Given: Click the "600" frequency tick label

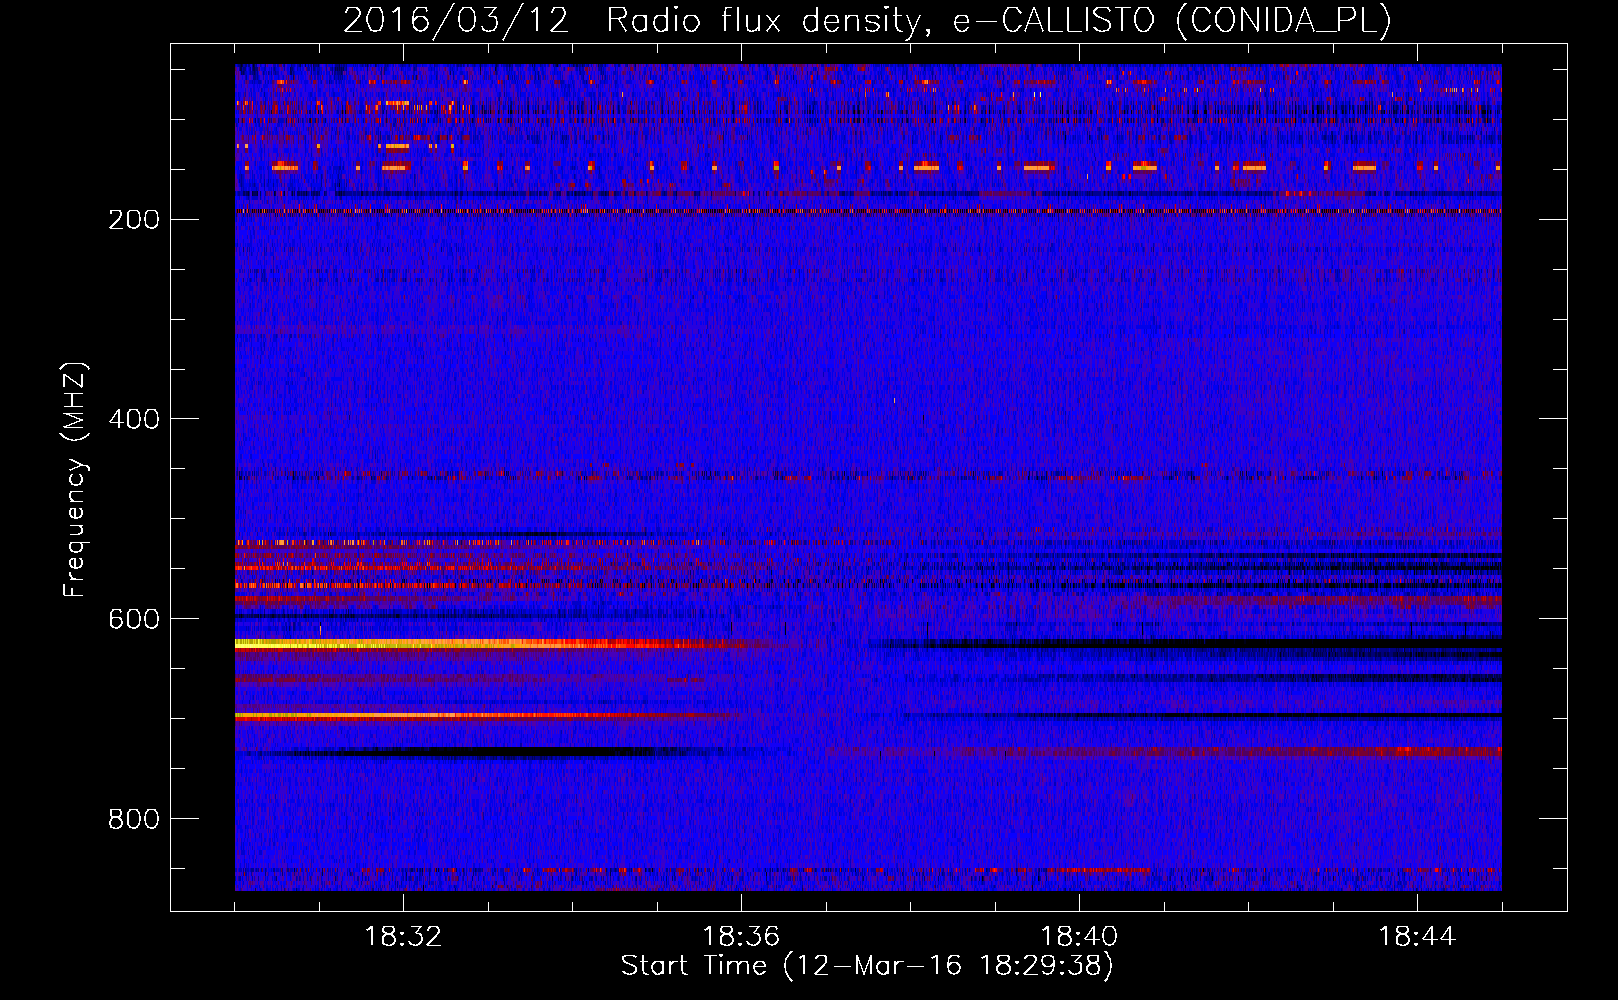Looking at the screenshot, I should click(133, 619).
